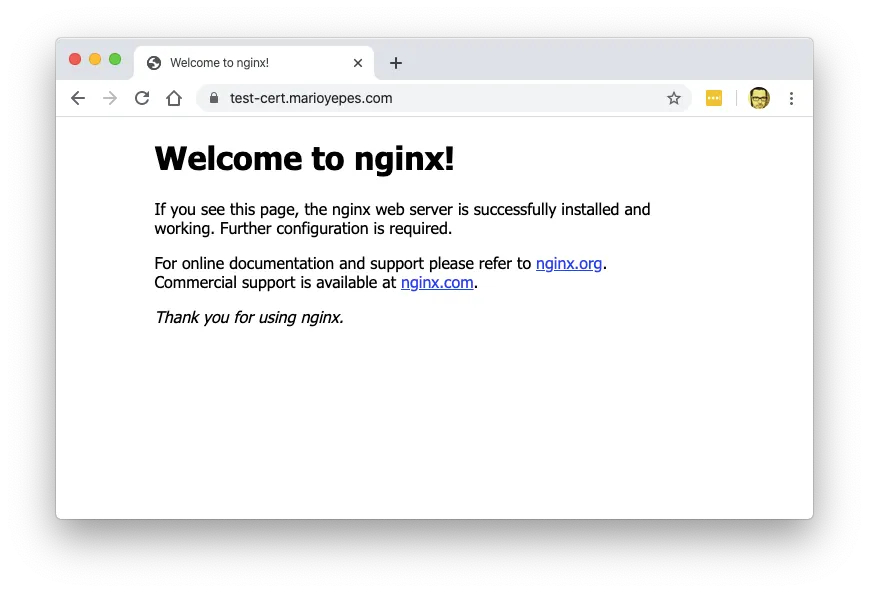Maximize window with the green button
Screen dimensions: 869x593
pos(115,59)
